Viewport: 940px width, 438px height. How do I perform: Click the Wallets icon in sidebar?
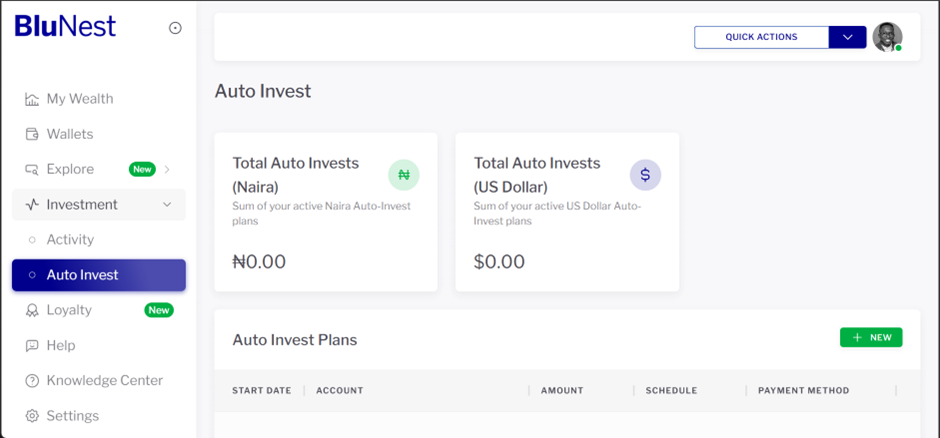(32, 134)
